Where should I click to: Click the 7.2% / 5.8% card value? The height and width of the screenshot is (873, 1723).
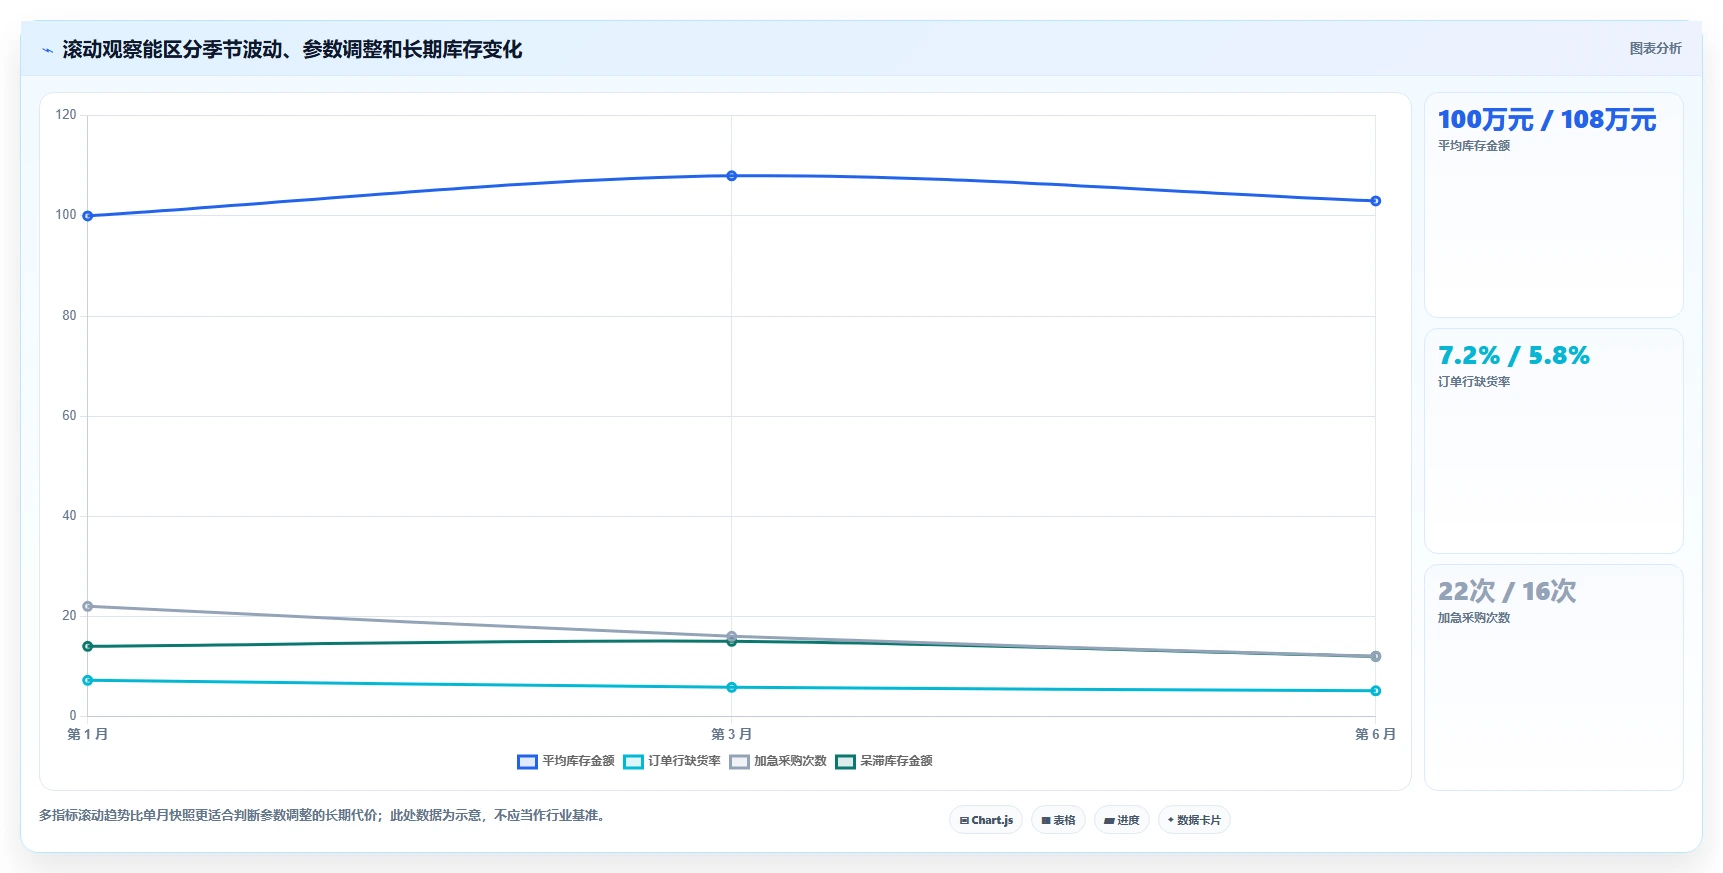(1514, 356)
